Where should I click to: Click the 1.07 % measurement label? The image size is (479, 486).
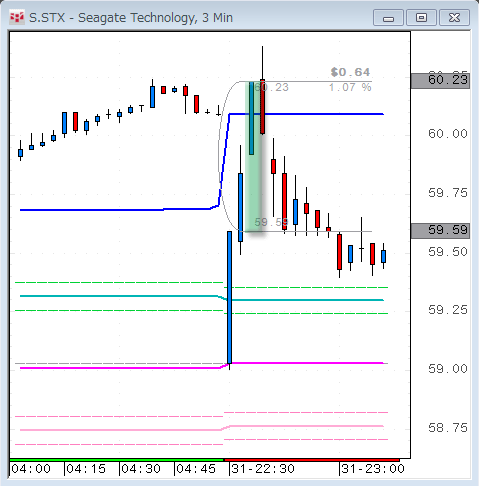point(350,88)
